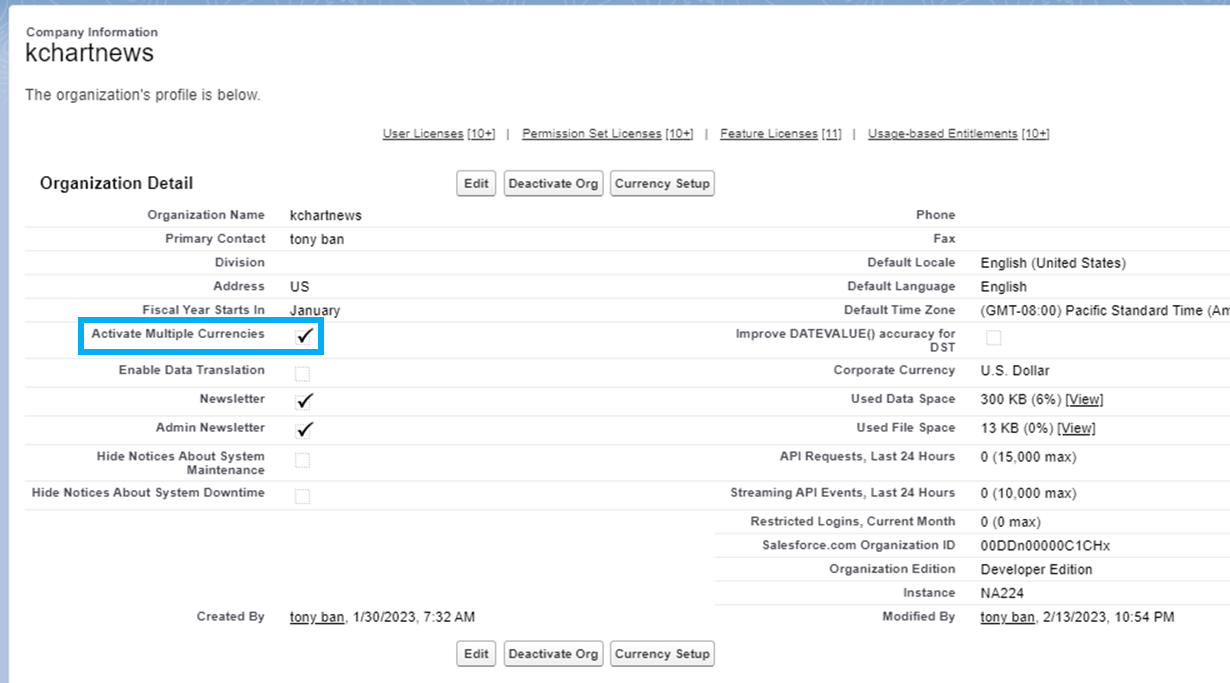
Task: Open the Permission Set Licenses link
Action: (592, 134)
